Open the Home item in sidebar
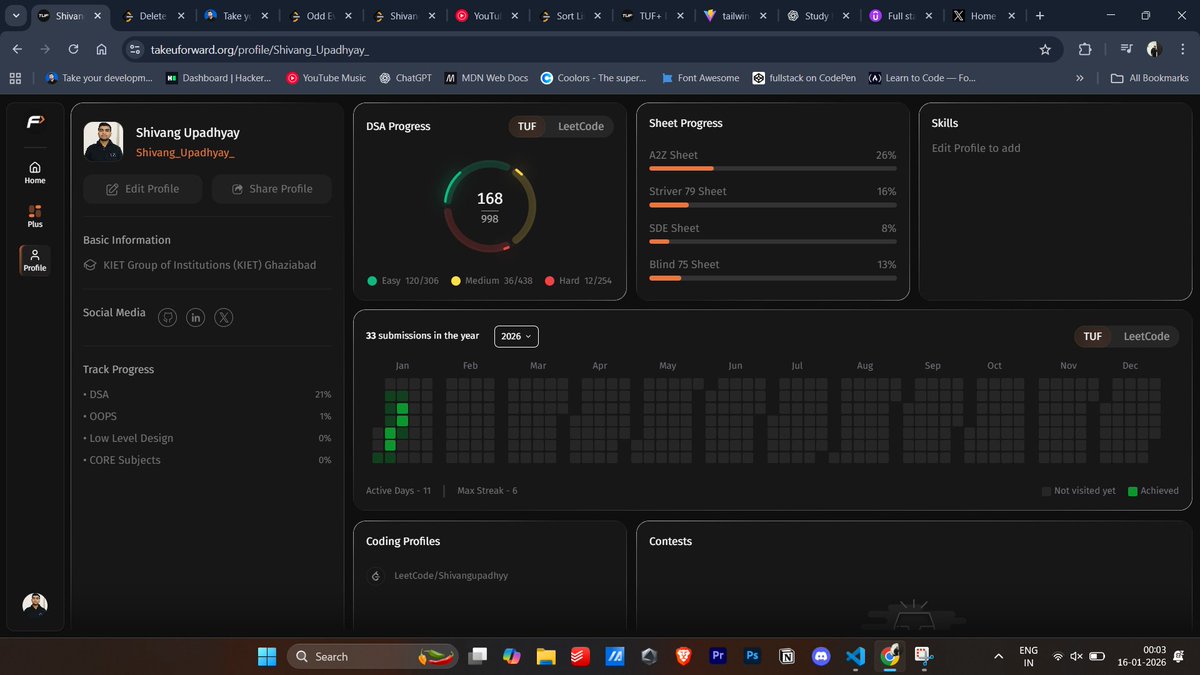The width and height of the screenshot is (1200, 675). (x=35, y=173)
